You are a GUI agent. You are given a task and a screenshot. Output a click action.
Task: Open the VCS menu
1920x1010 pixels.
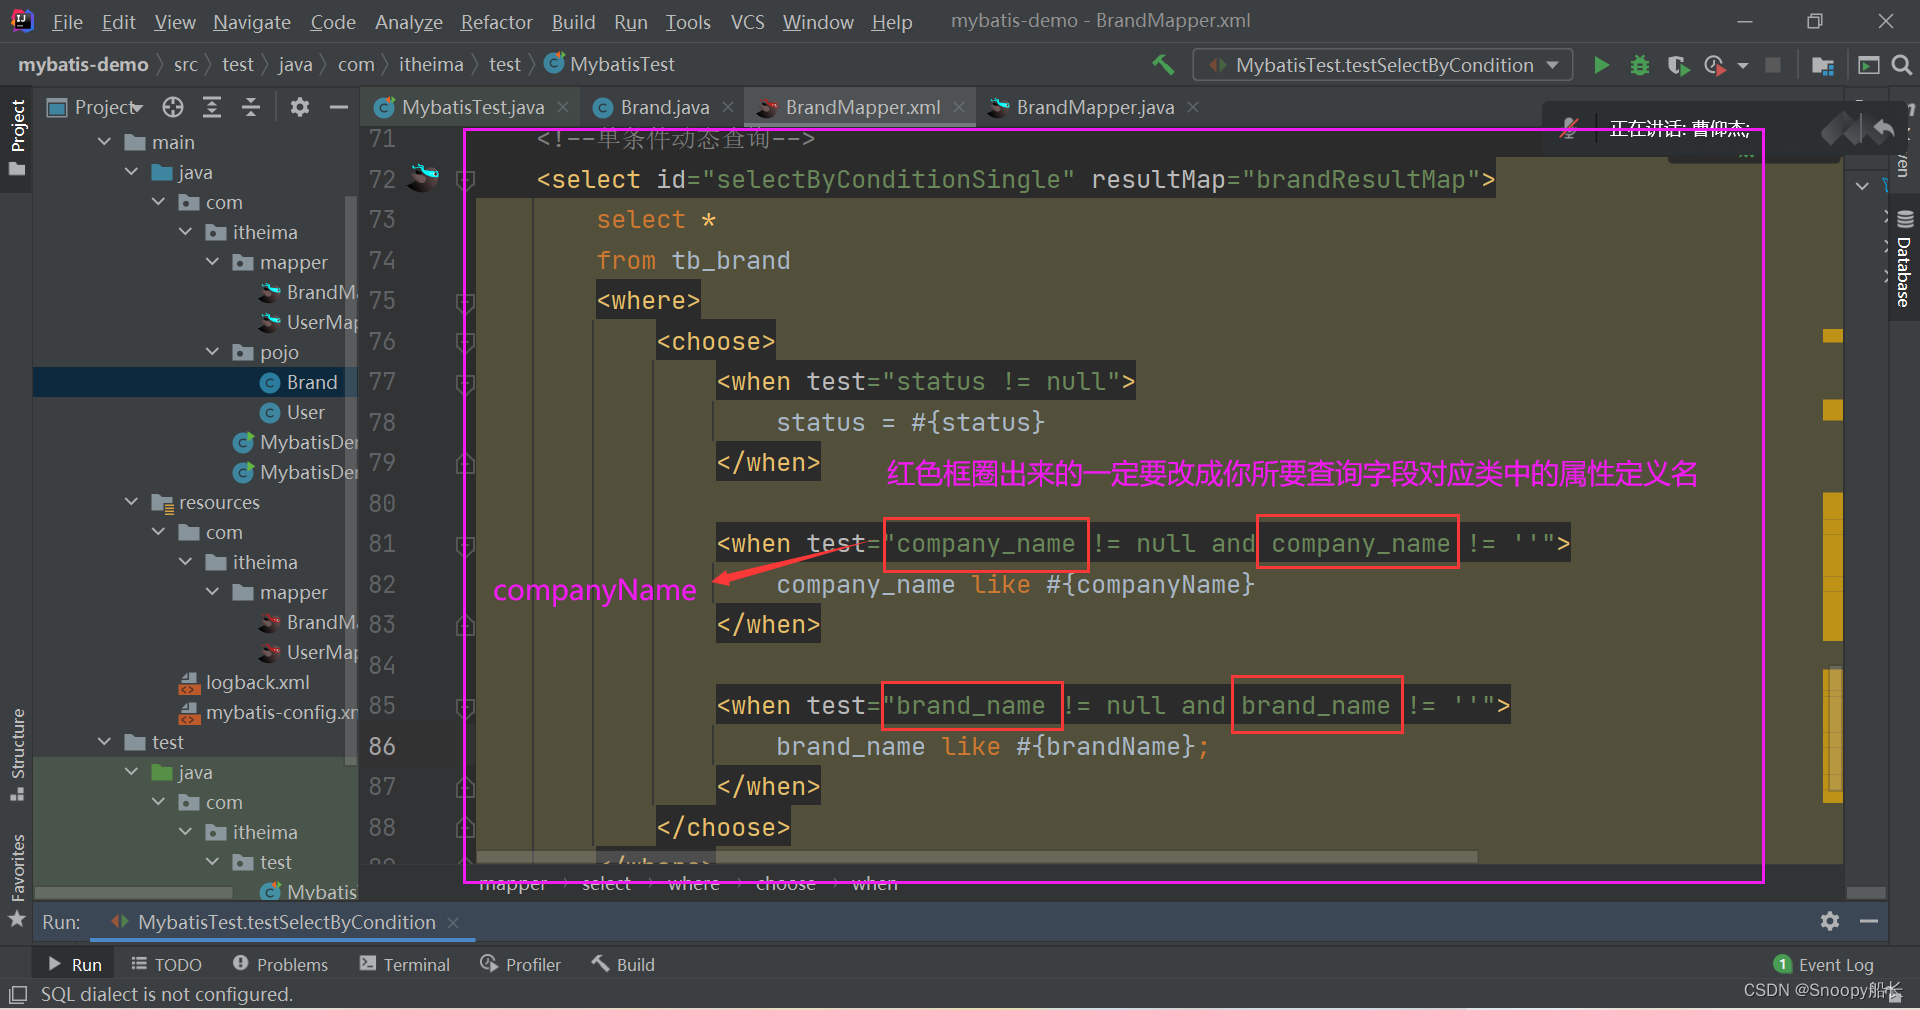[x=747, y=21]
